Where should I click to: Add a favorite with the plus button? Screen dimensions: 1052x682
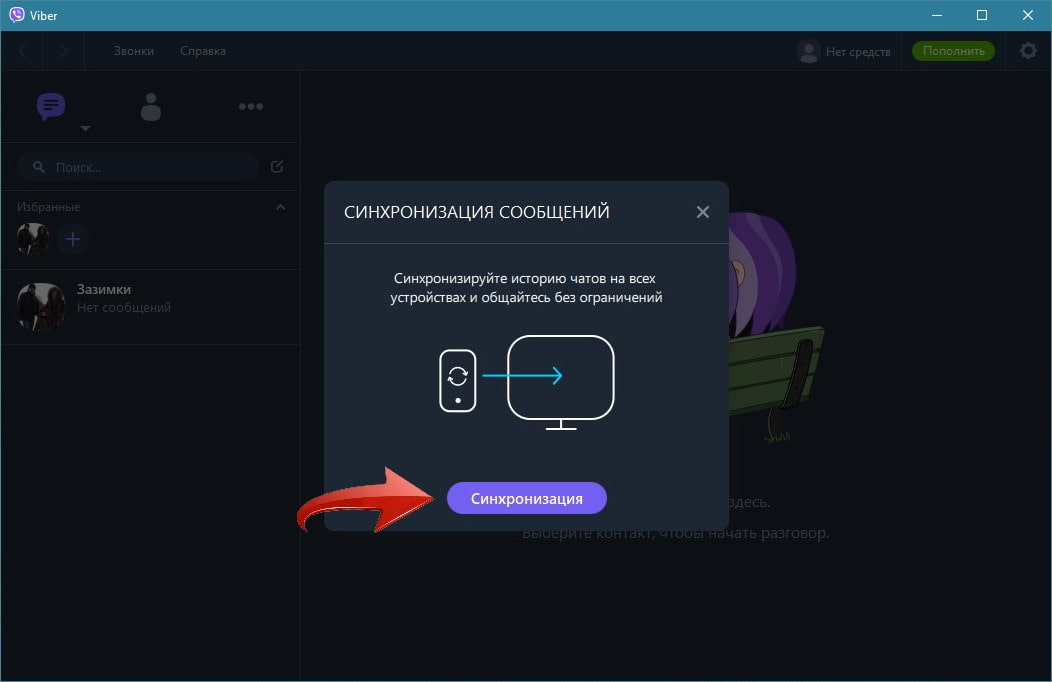pyautogui.click(x=73, y=239)
